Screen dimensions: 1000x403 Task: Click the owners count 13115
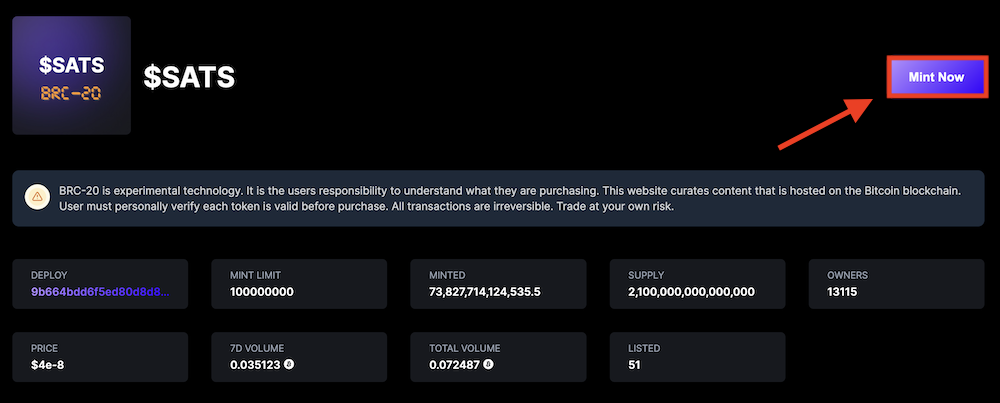[x=846, y=292]
